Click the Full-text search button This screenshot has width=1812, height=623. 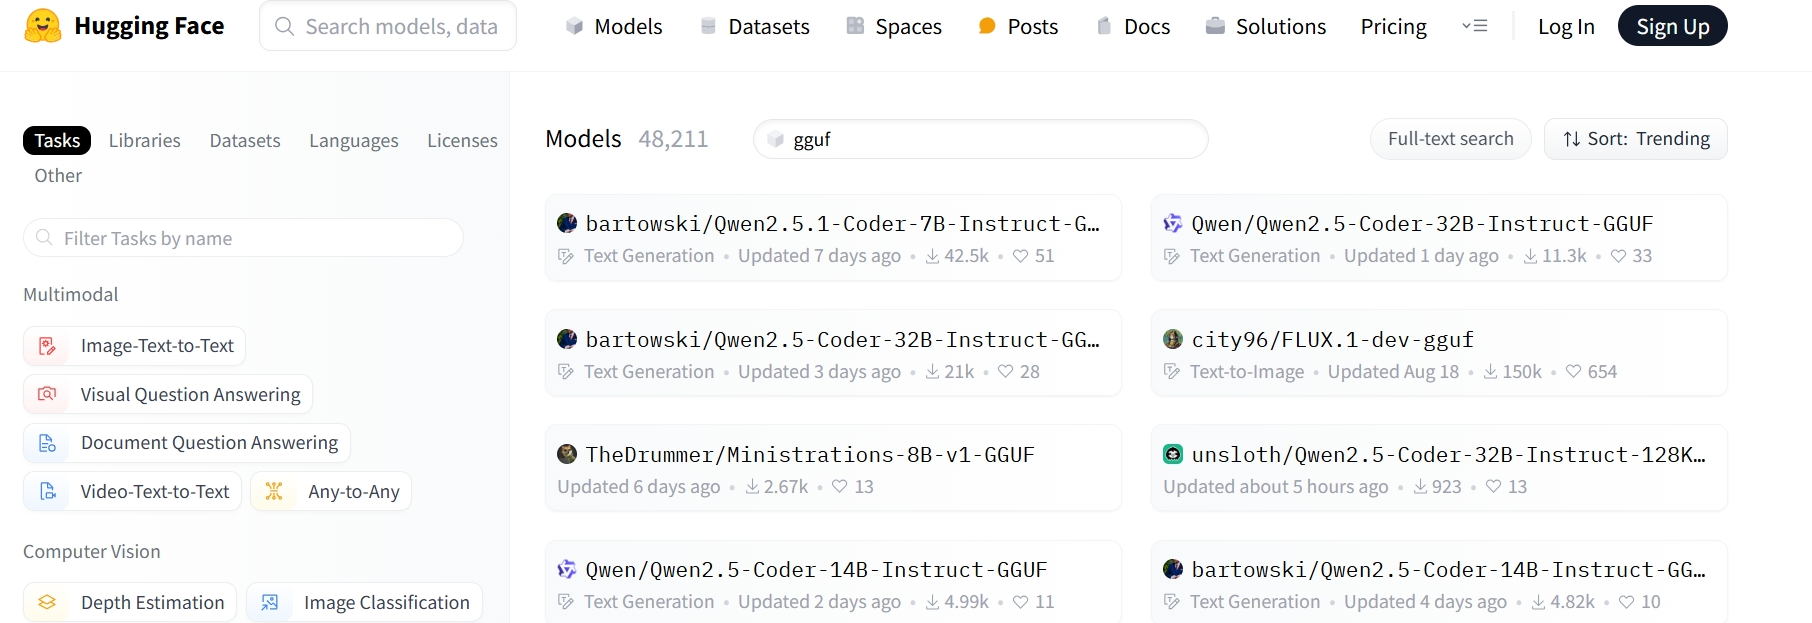click(x=1451, y=139)
